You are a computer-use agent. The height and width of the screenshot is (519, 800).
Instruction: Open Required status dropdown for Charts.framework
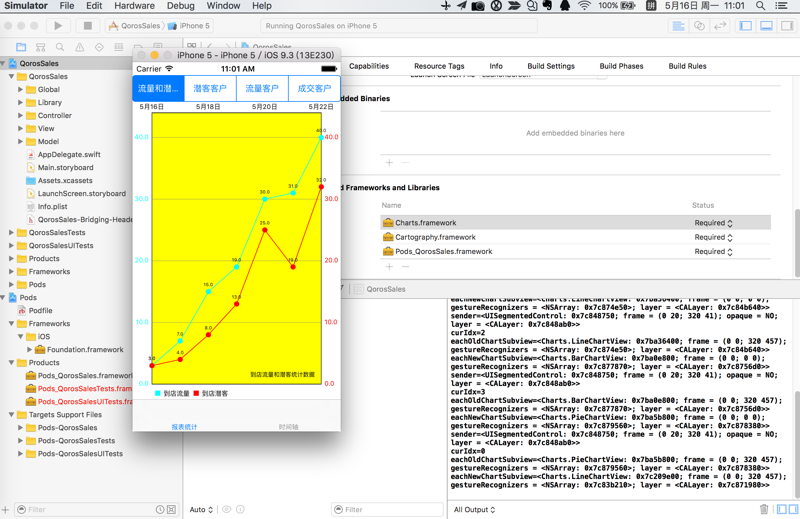(714, 223)
